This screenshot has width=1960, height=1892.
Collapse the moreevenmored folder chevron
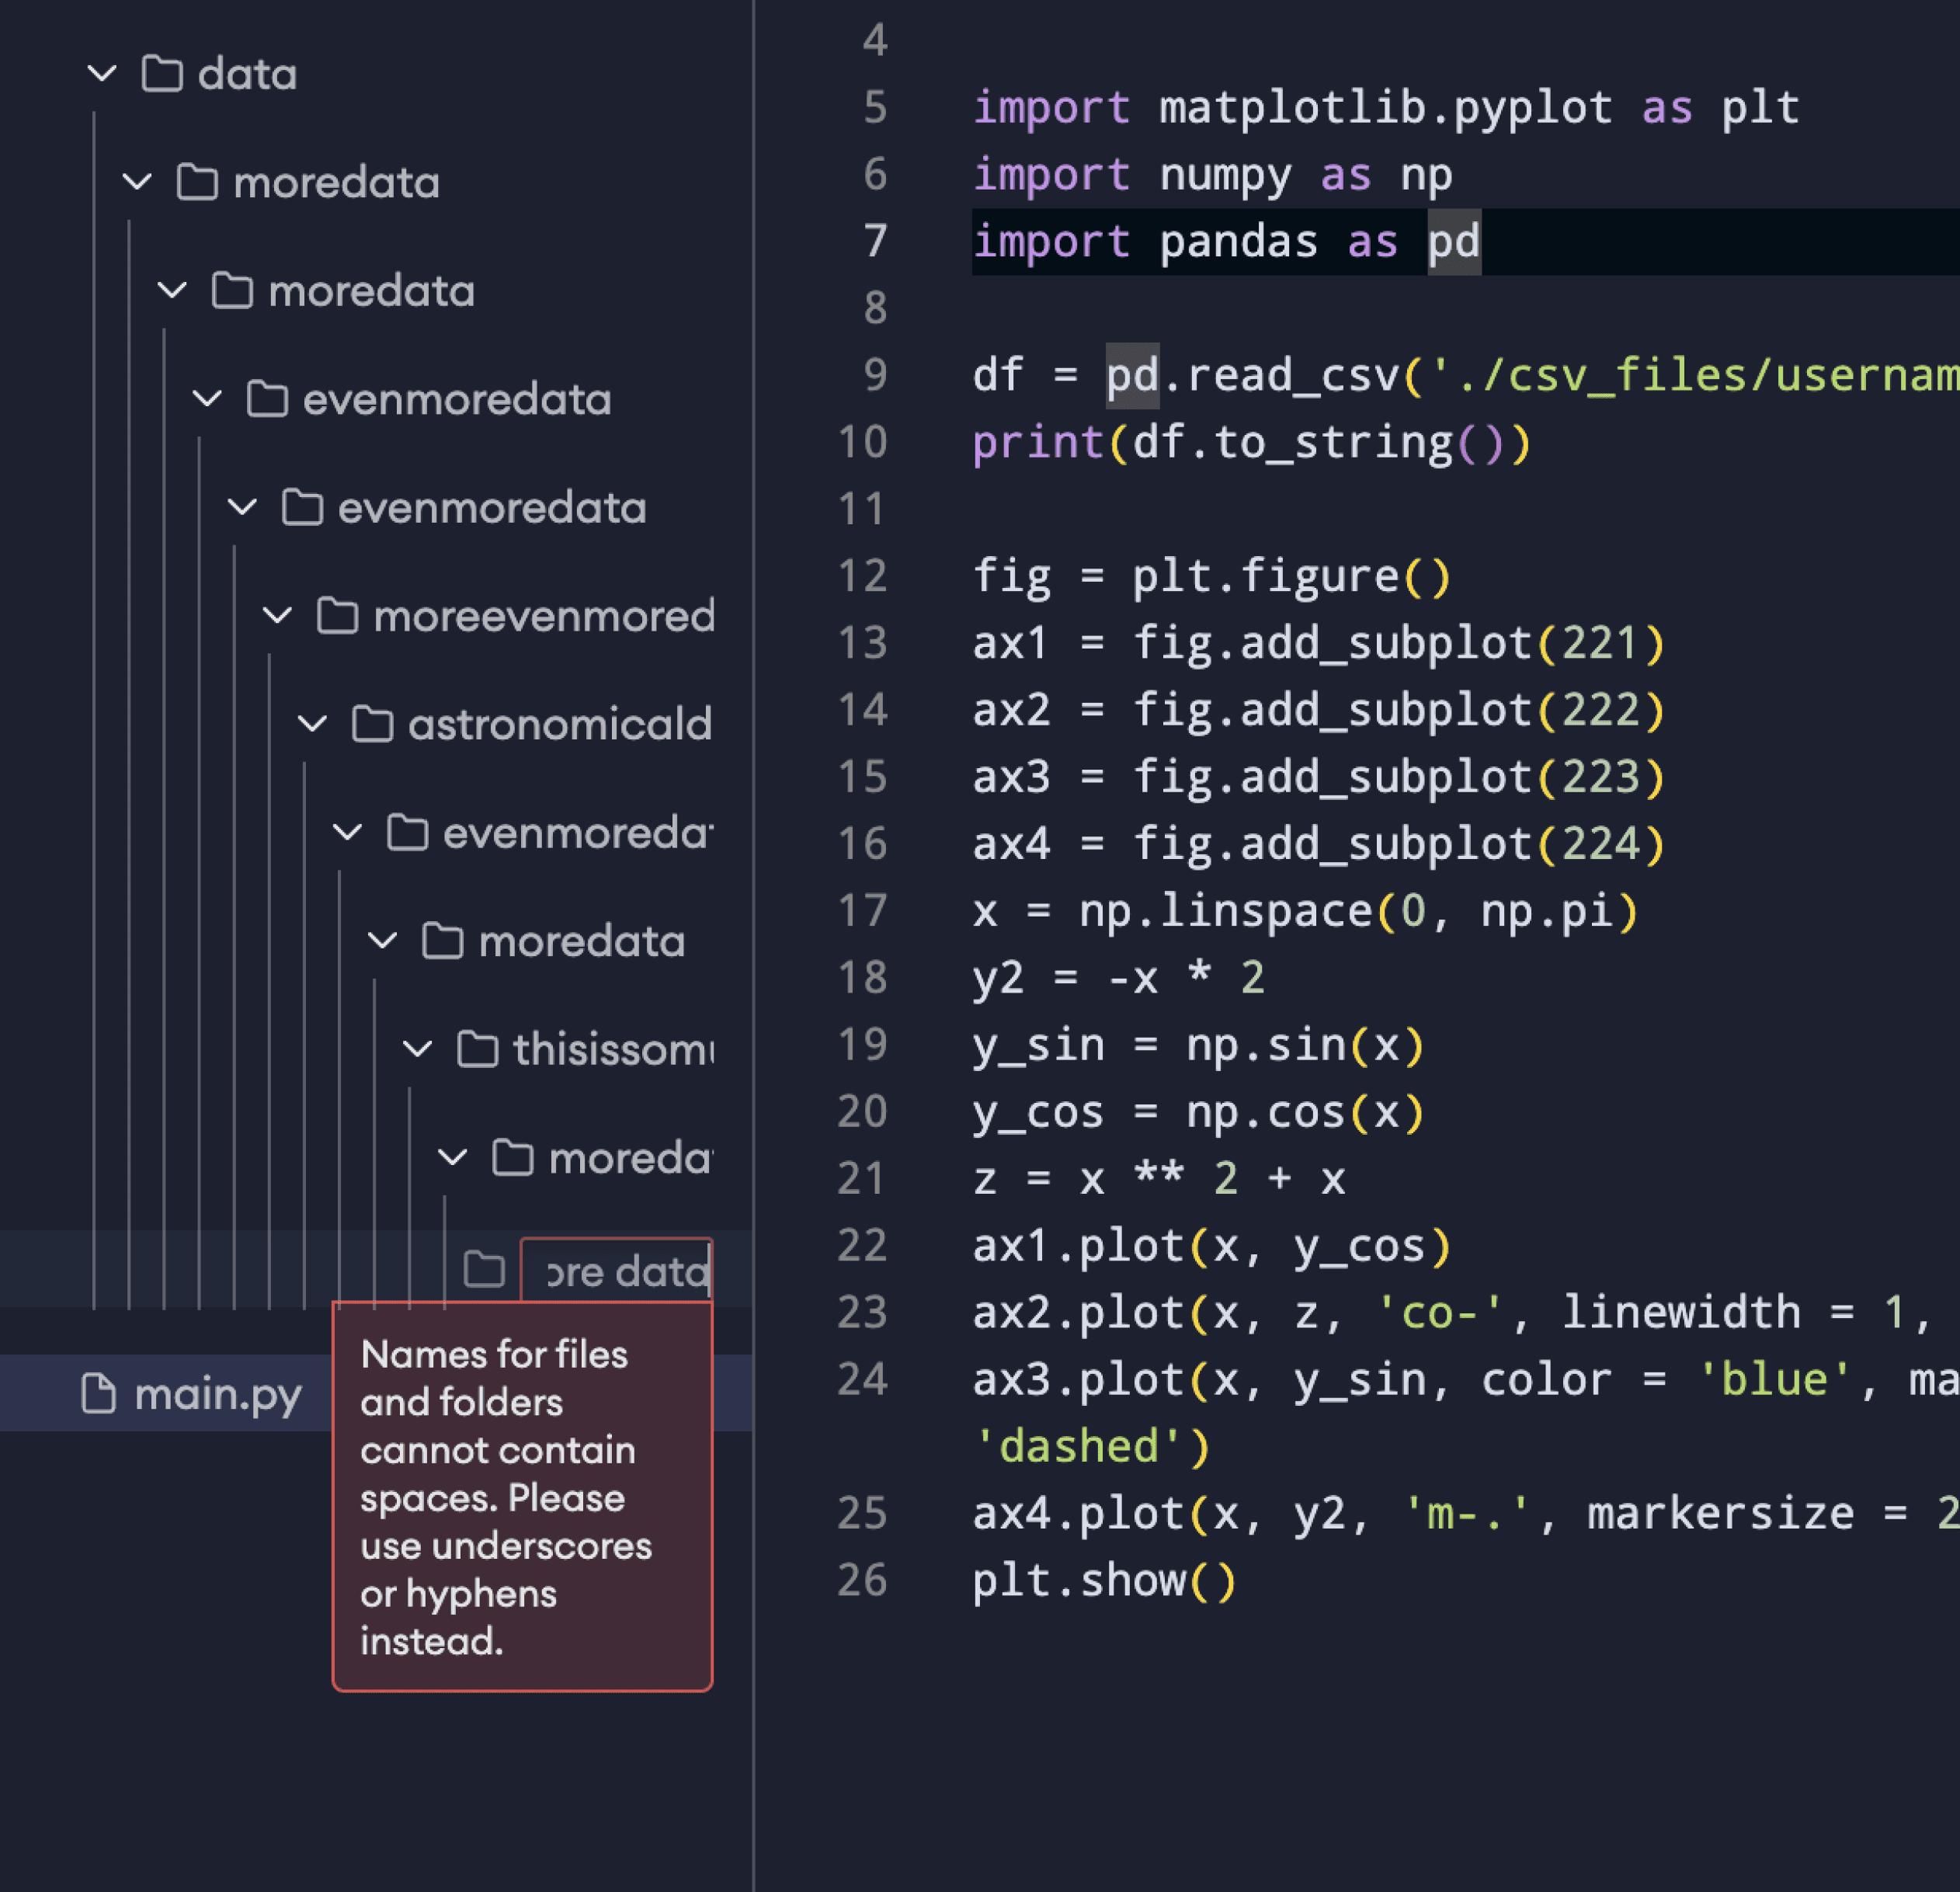pyautogui.click(x=278, y=616)
